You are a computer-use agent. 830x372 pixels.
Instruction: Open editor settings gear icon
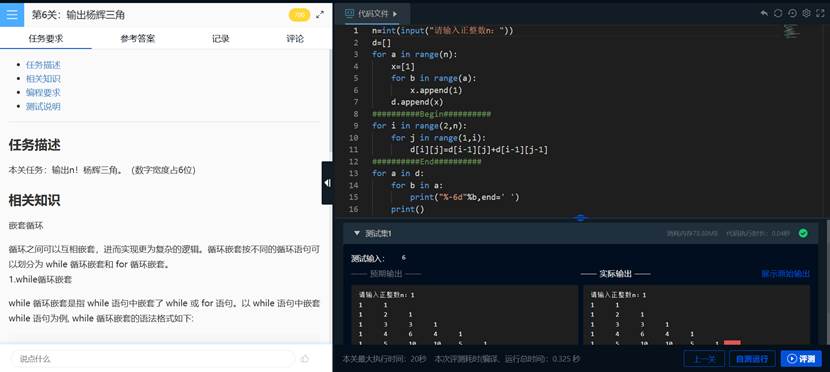point(807,13)
